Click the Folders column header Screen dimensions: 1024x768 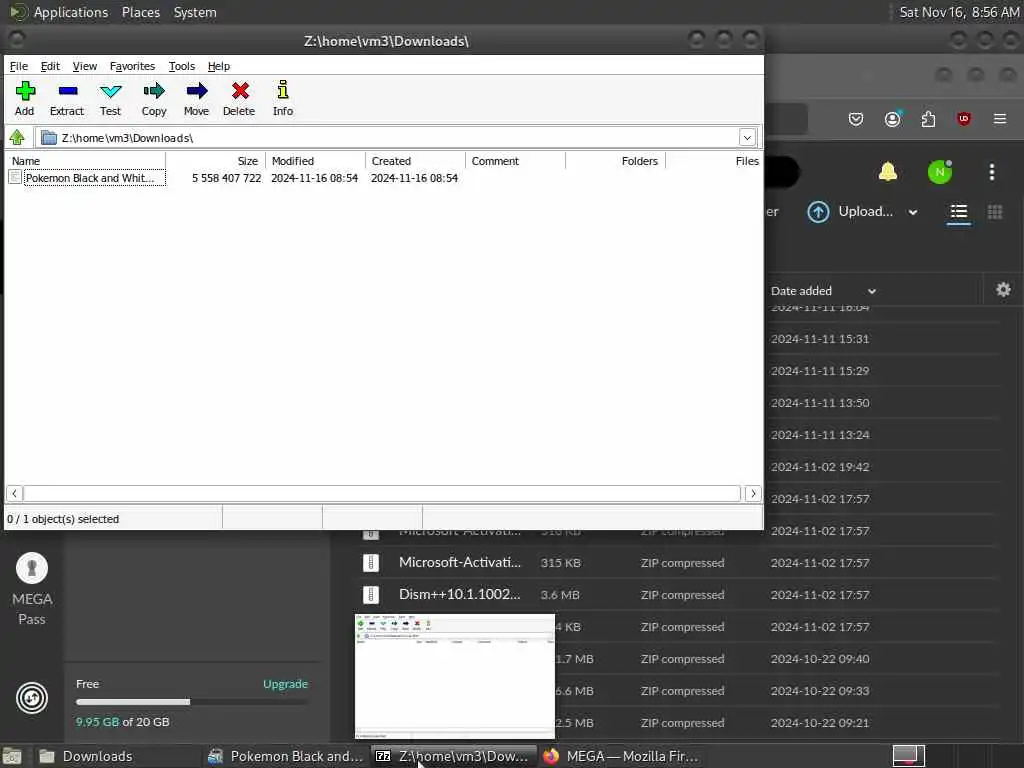[x=615, y=161]
